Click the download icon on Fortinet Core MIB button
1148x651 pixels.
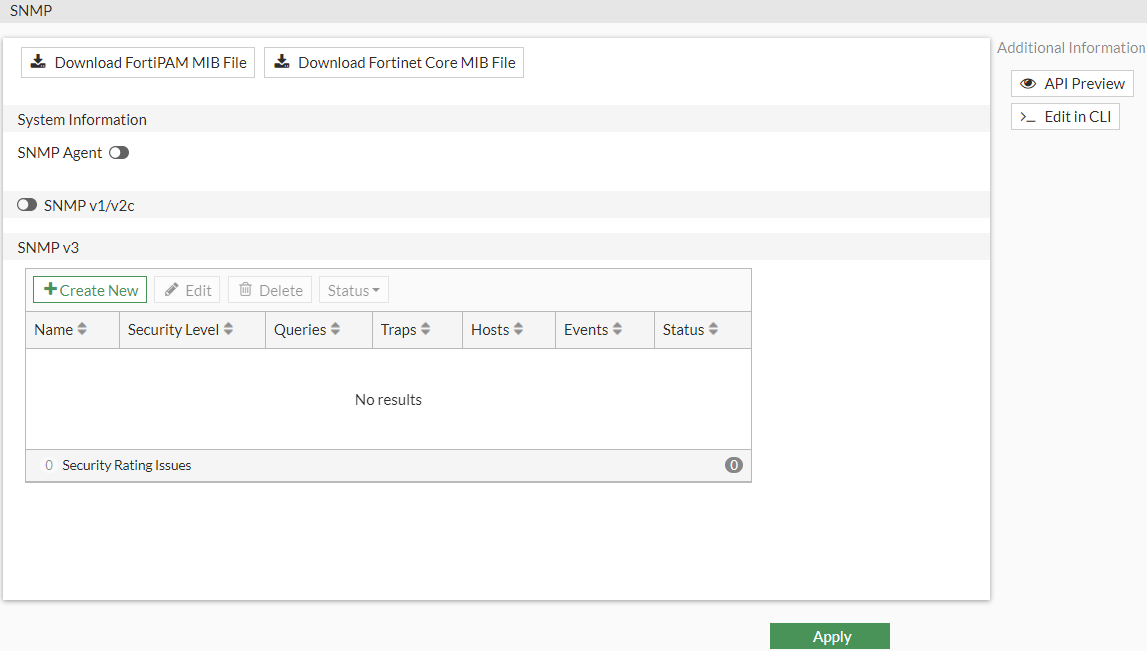(282, 62)
